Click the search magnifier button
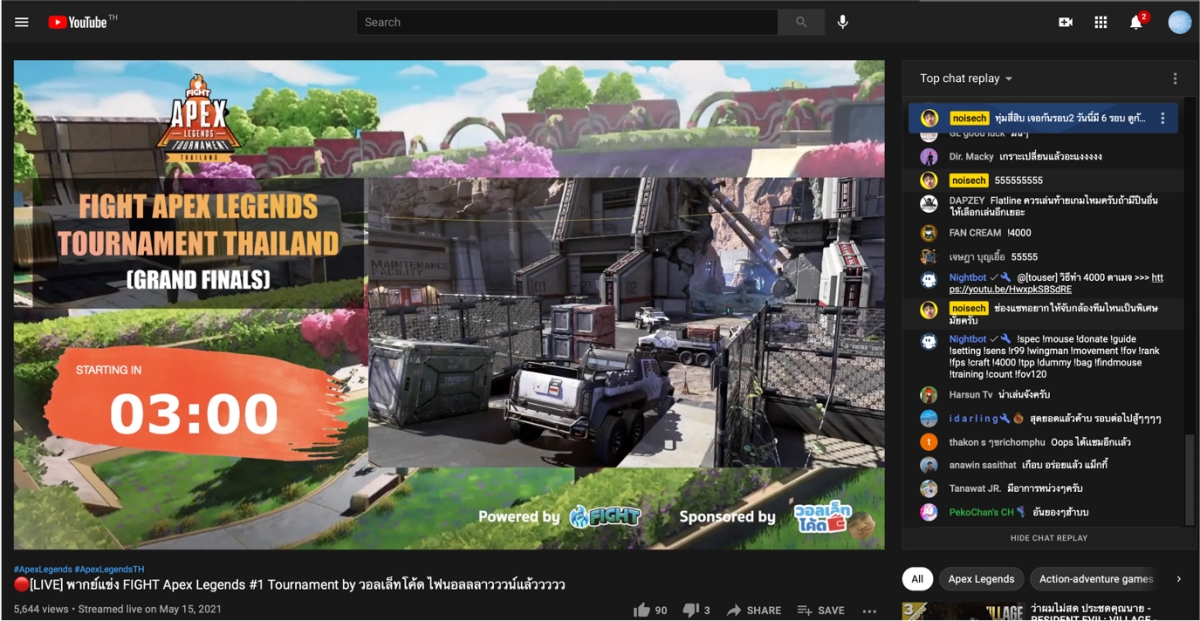1200x621 pixels. click(801, 22)
